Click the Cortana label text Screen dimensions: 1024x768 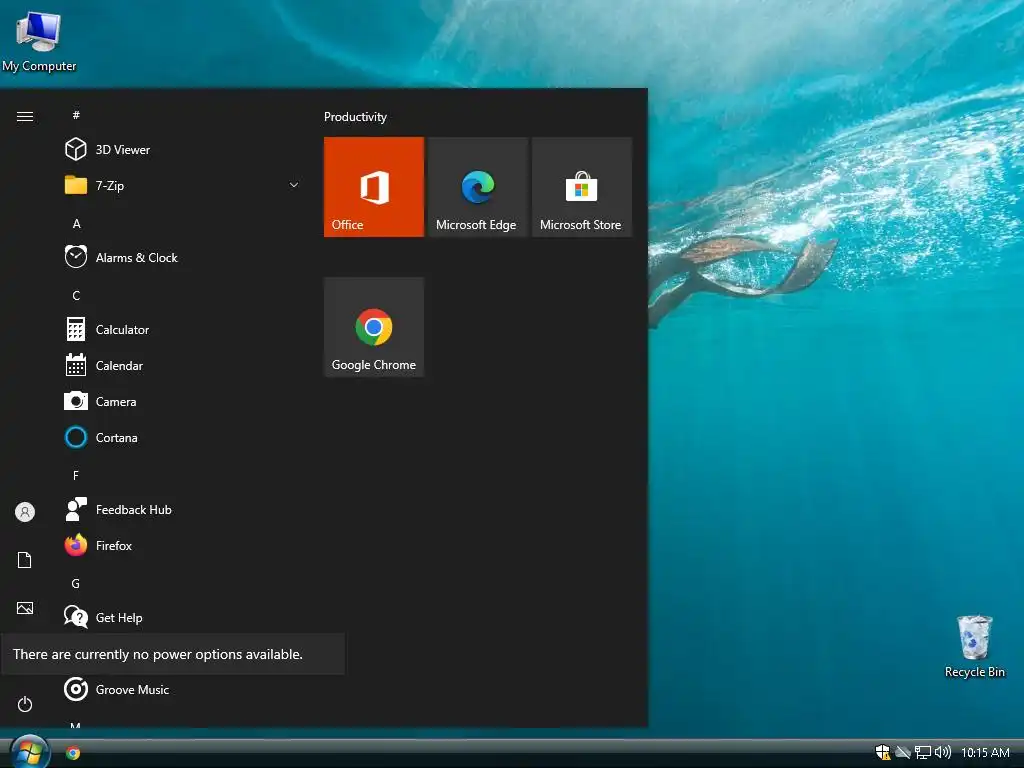[x=116, y=438]
